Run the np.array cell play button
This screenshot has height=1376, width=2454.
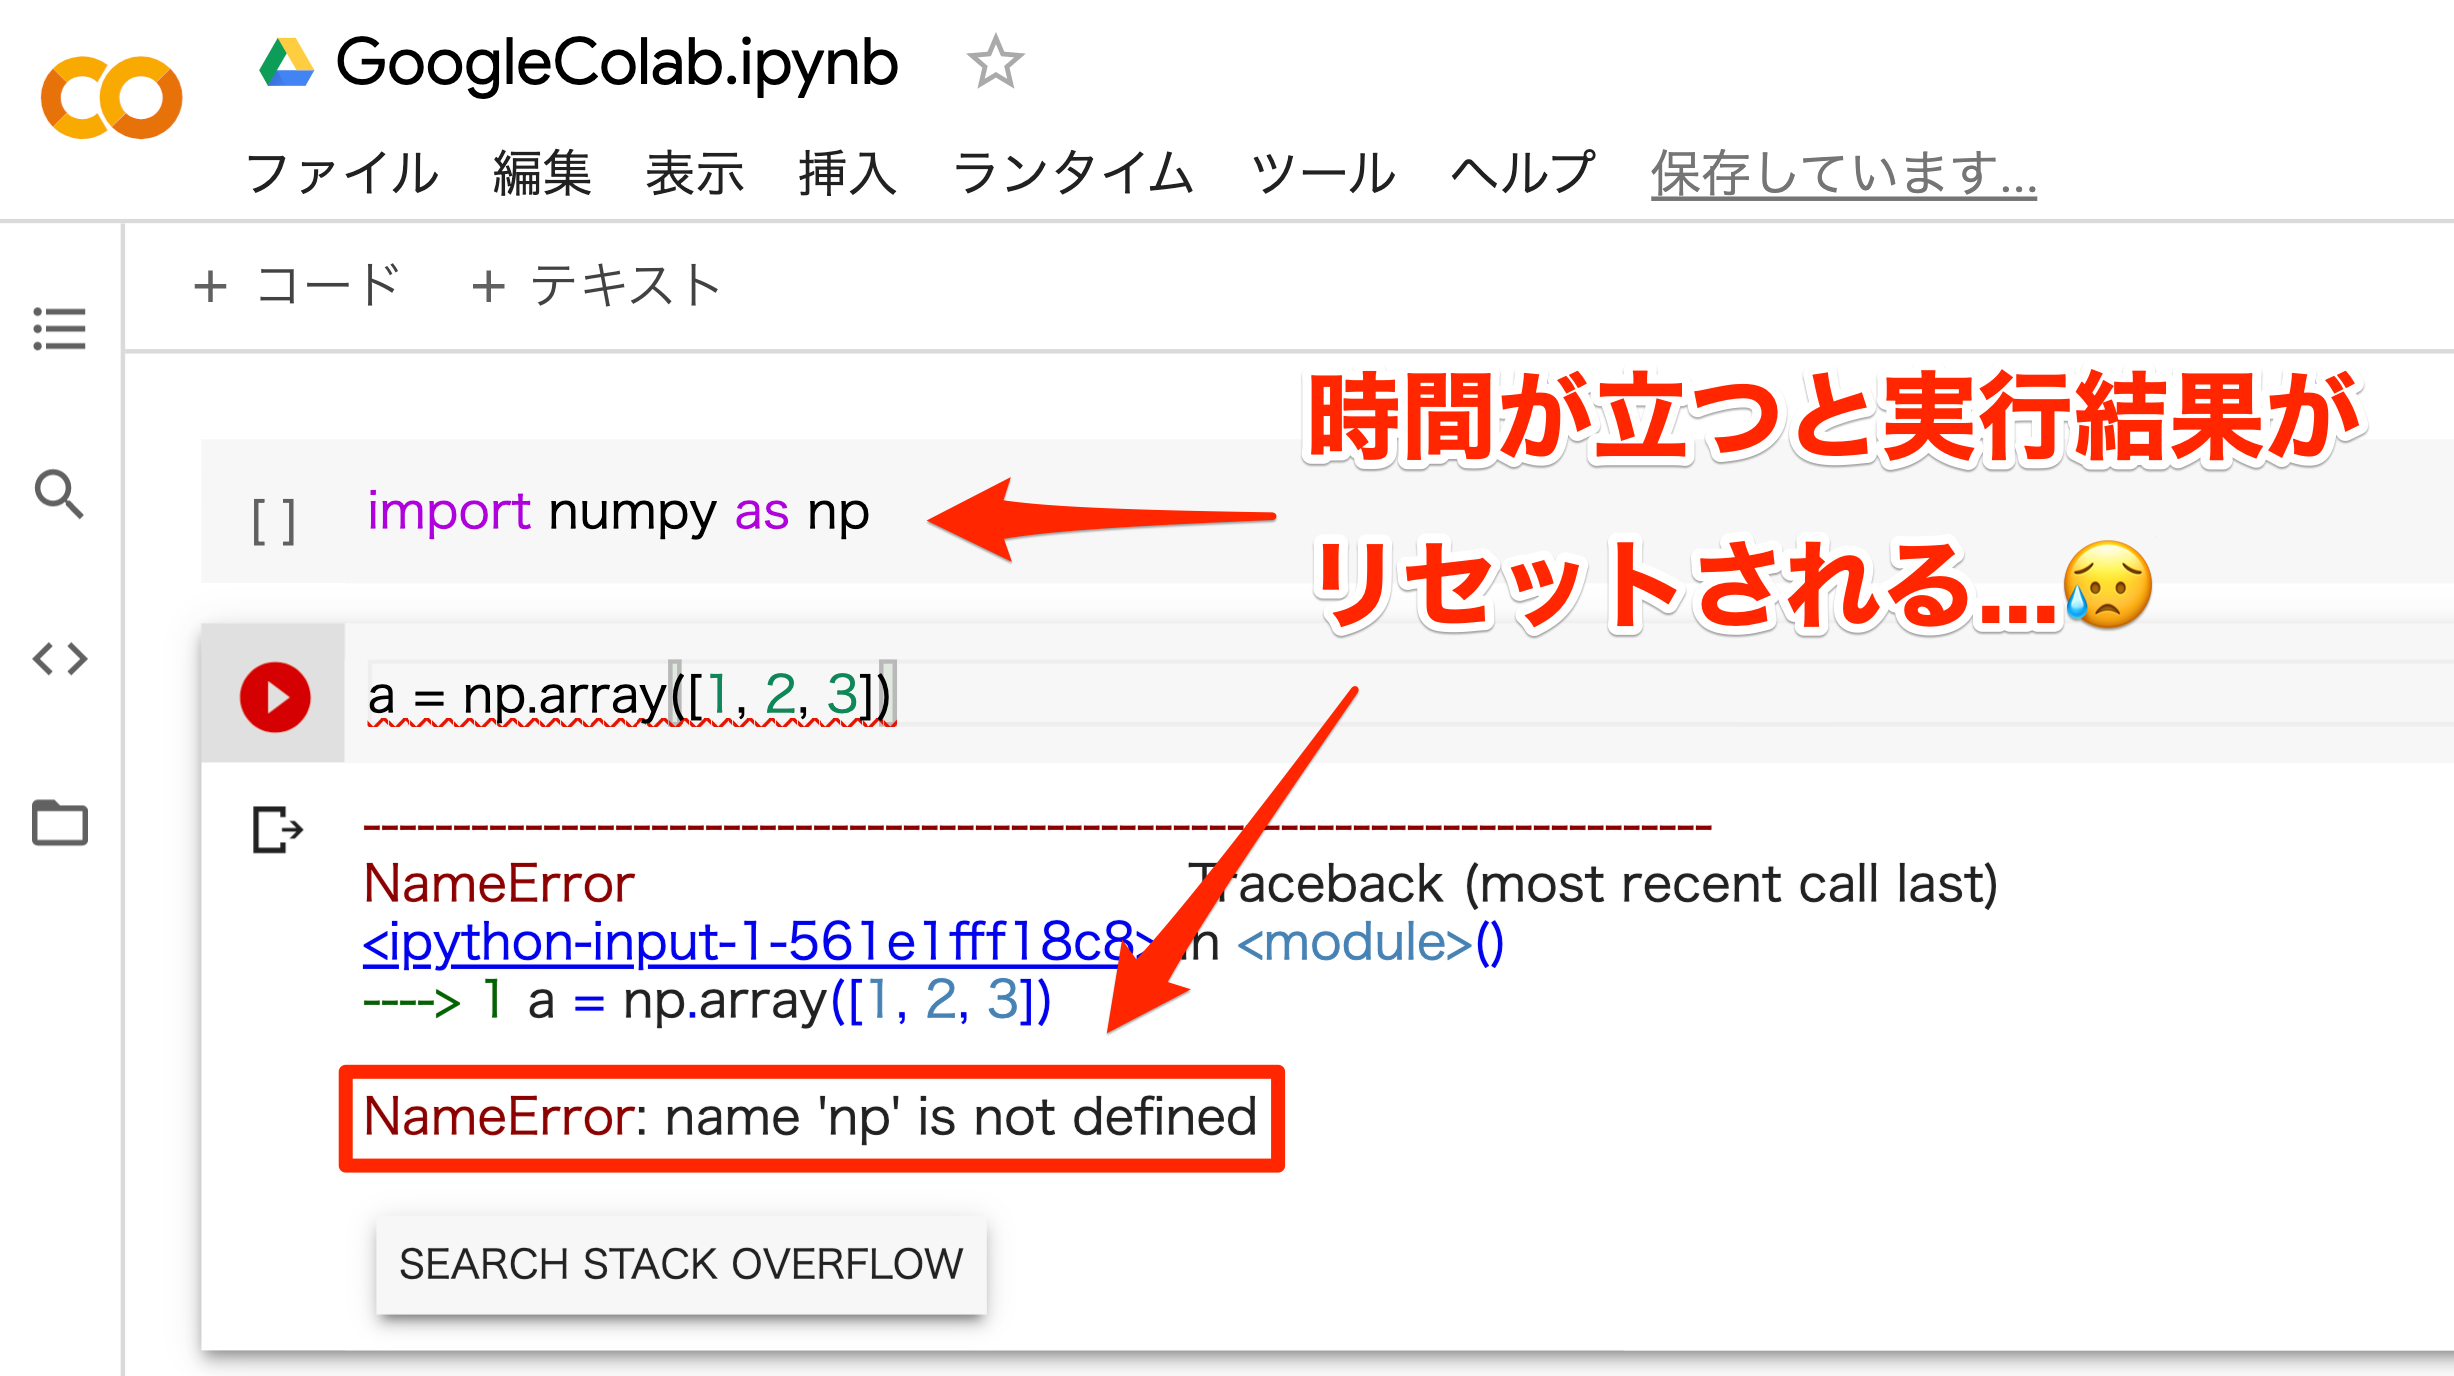(x=275, y=697)
